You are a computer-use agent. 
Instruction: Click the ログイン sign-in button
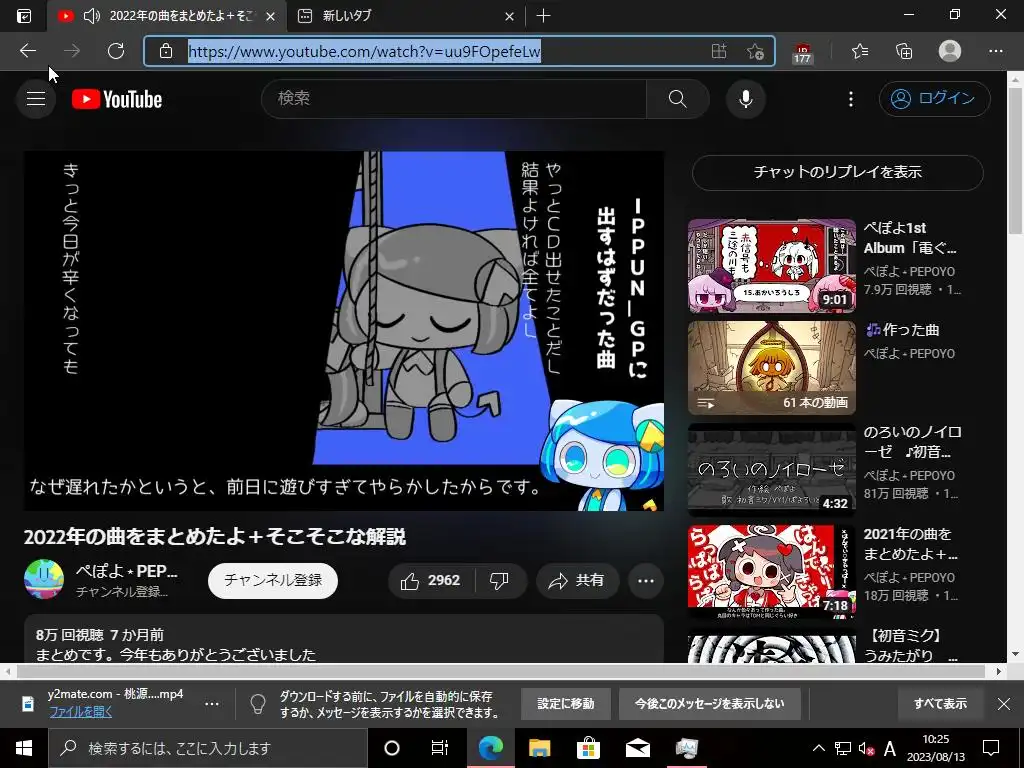click(x=935, y=99)
